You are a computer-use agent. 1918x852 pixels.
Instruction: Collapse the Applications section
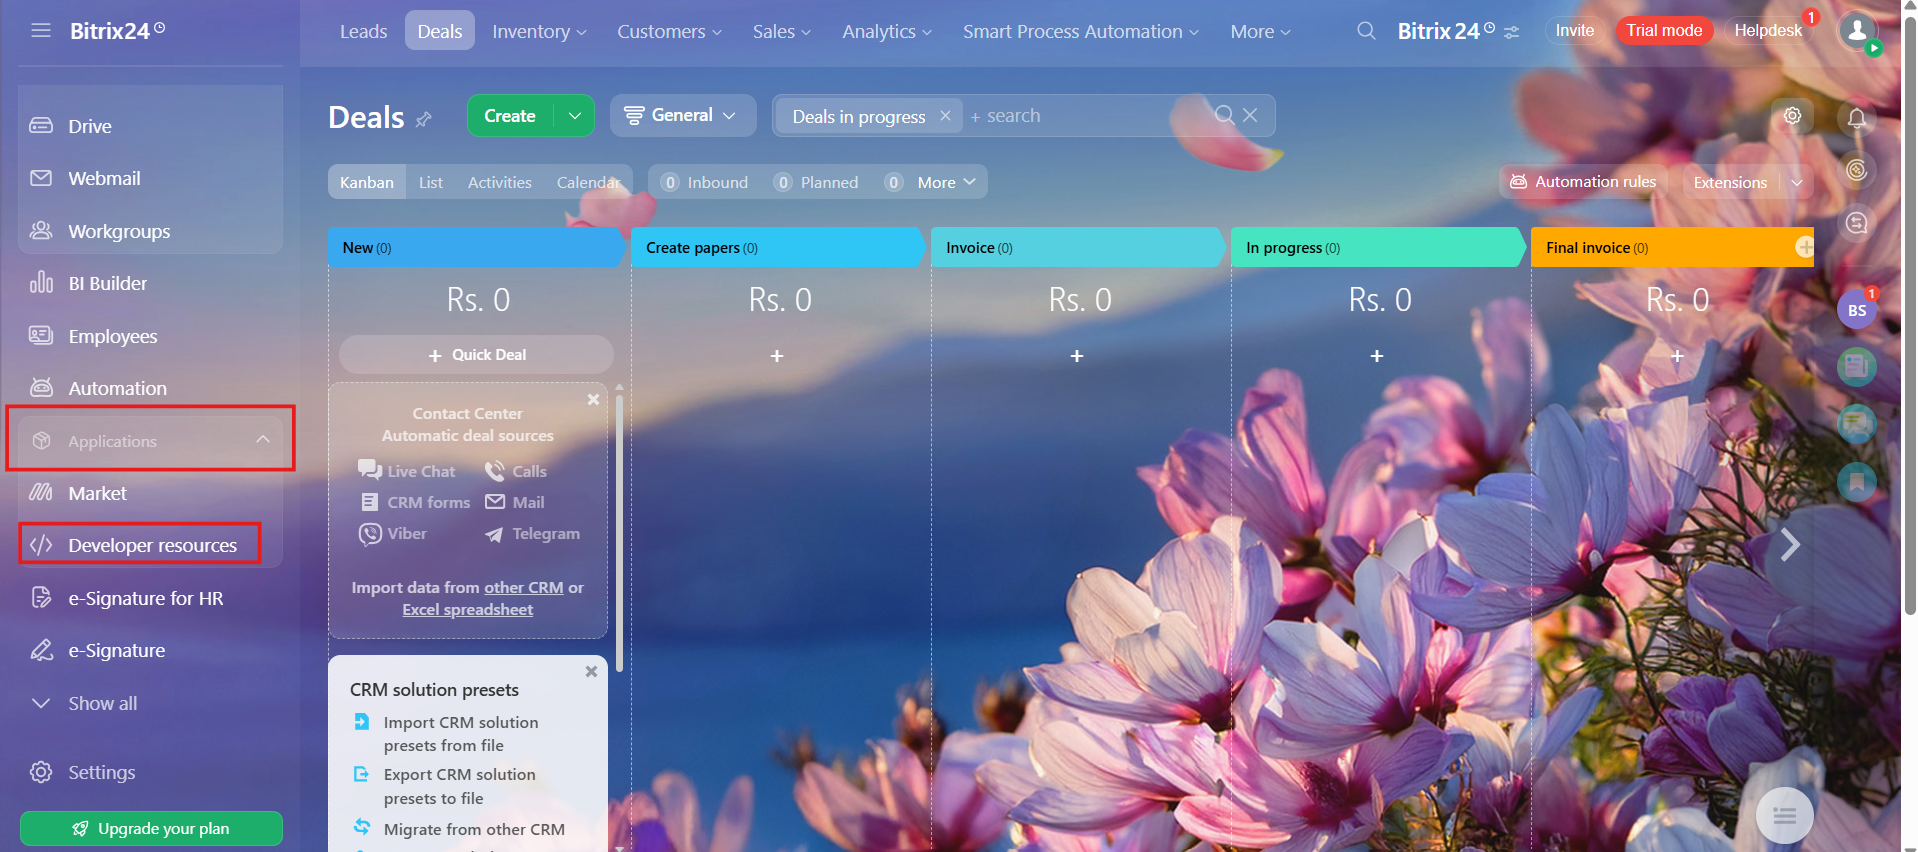263,440
